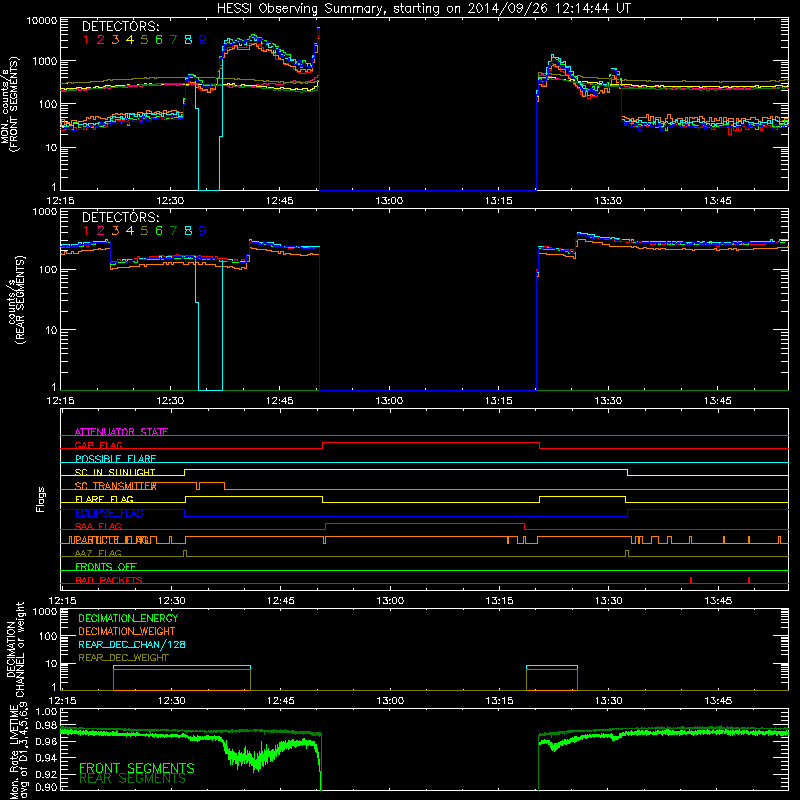Select dark green detector 7 in front segments legend
Screen dimensions: 800x800
click(173, 40)
